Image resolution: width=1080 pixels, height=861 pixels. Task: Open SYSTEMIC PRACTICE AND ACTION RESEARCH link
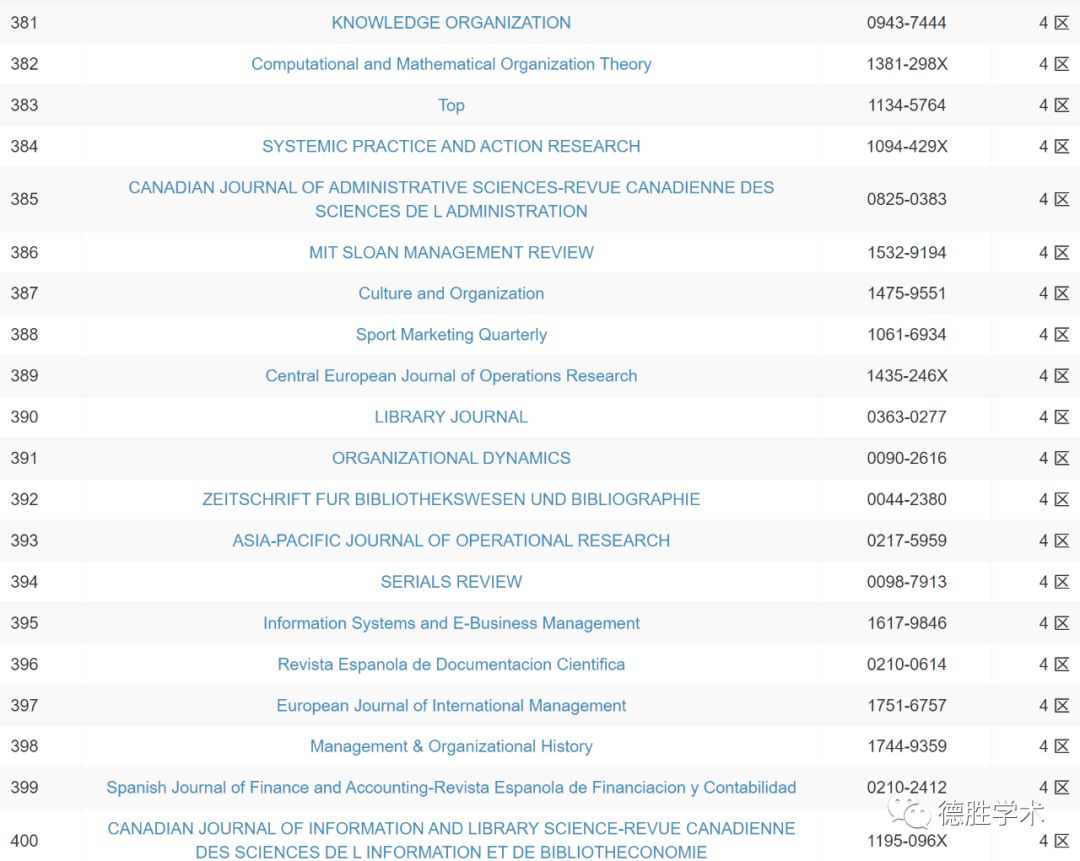[x=451, y=146]
